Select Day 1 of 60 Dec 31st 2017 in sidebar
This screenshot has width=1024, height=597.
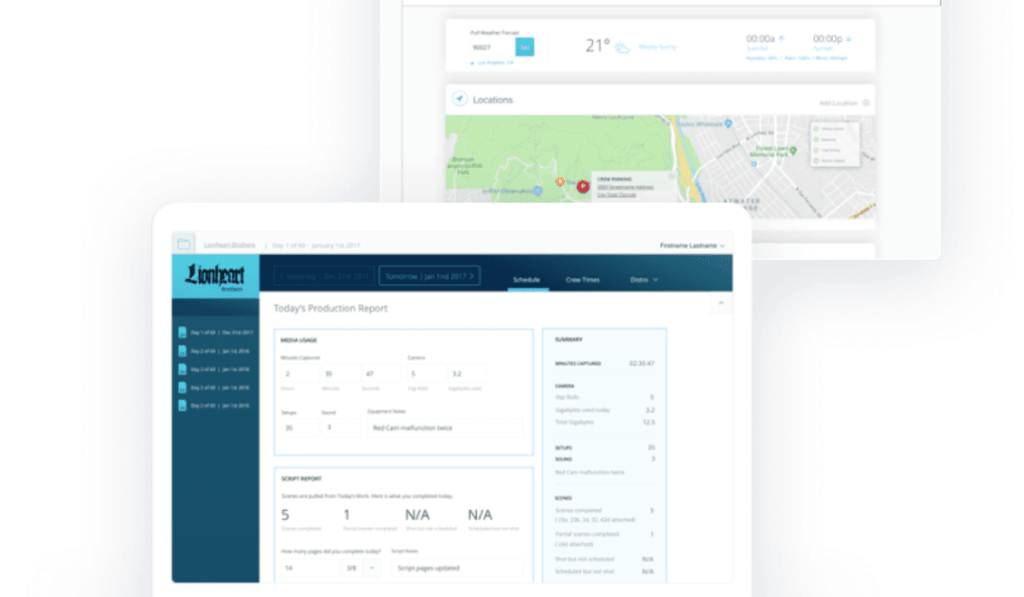pyautogui.click(x=216, y=332)
